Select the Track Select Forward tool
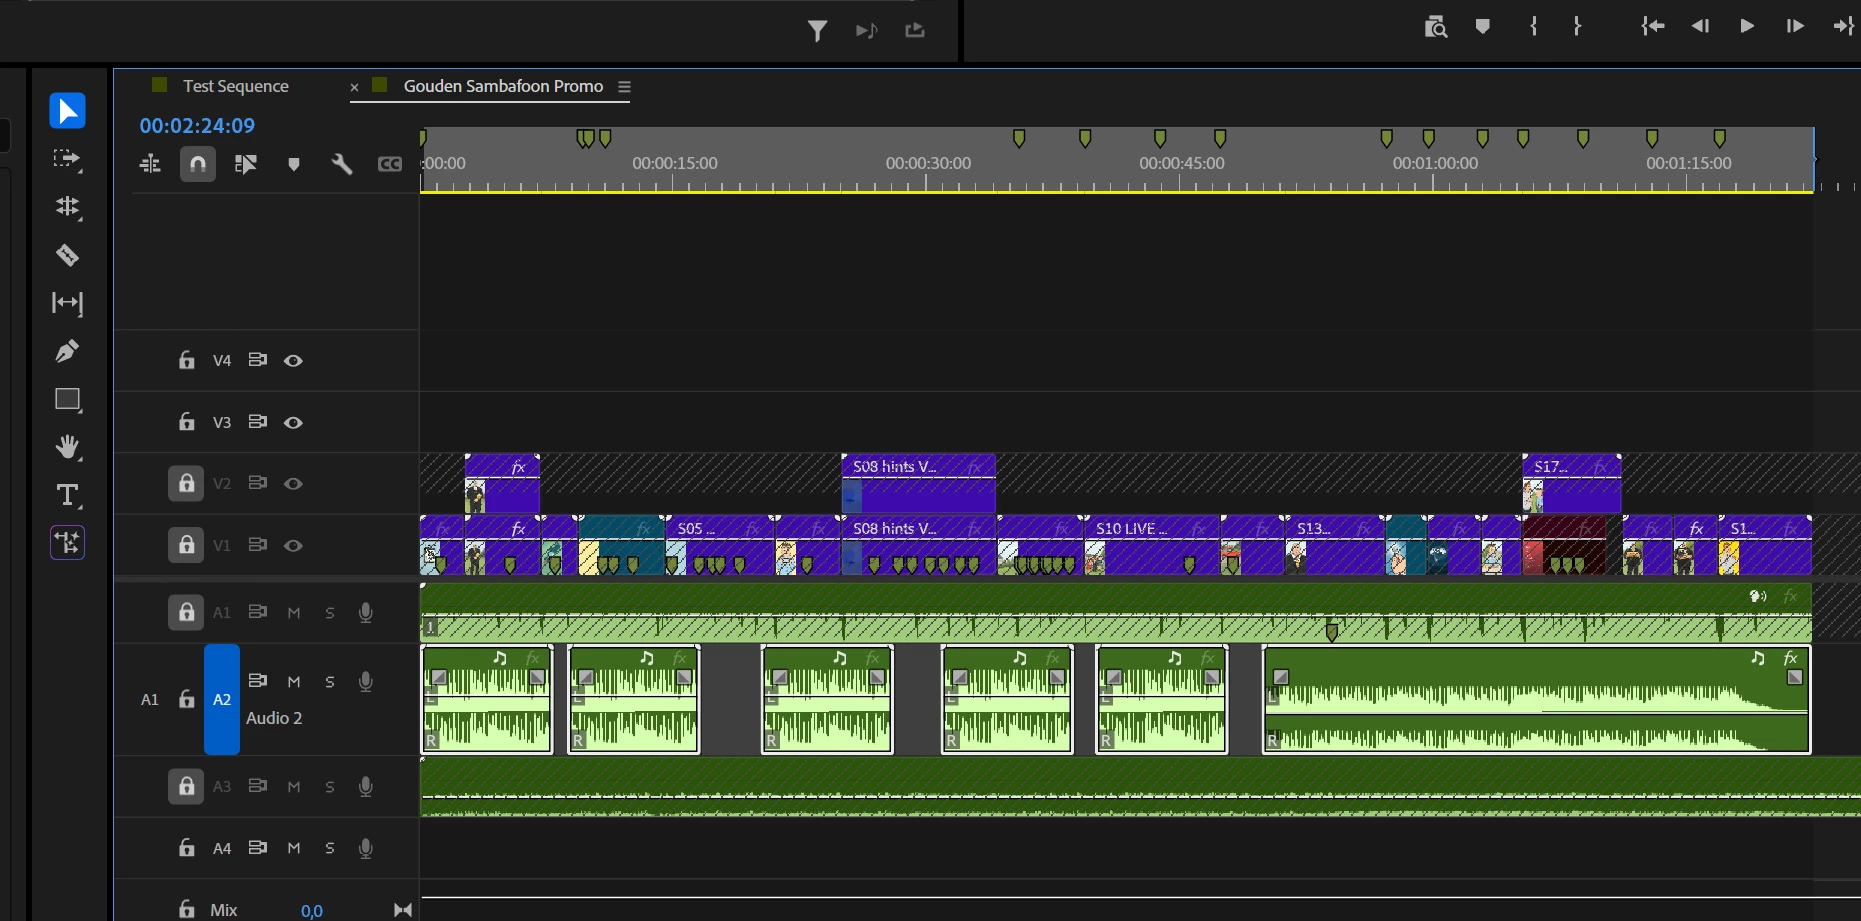Viewport: 1861px width, 921px height. coord(67,159)
